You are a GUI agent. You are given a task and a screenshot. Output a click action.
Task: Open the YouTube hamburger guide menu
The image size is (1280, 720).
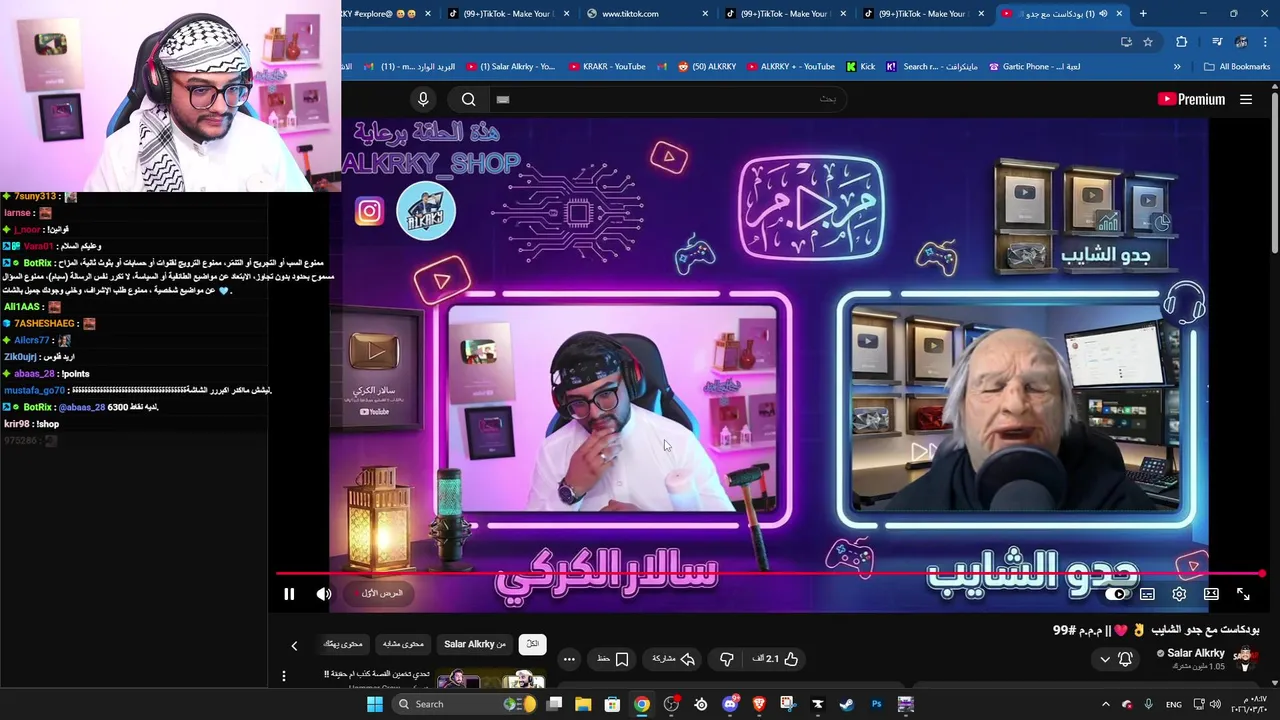[x=1246, y=99]
